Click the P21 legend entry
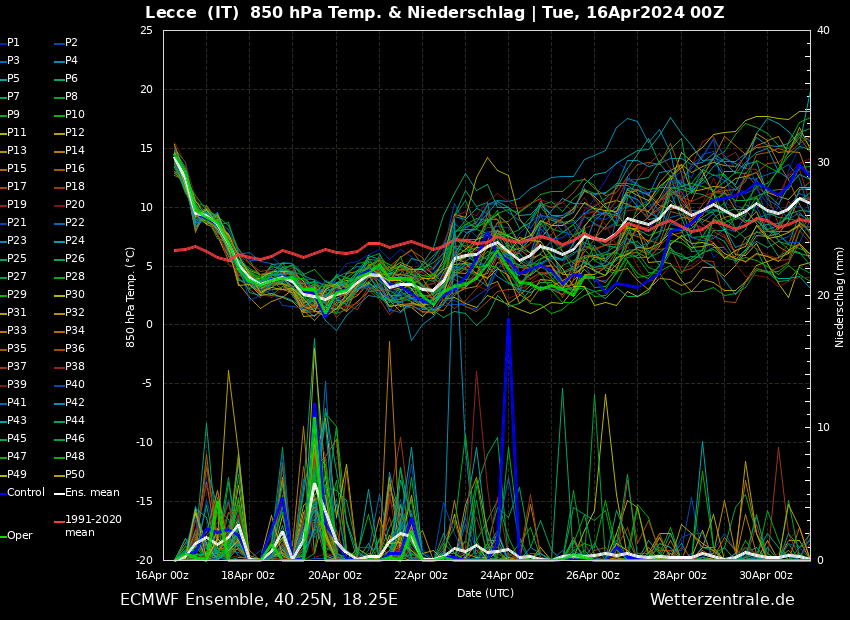Image resolution: width=850 pixels, height=620 pixels. (x=13, y=222)
